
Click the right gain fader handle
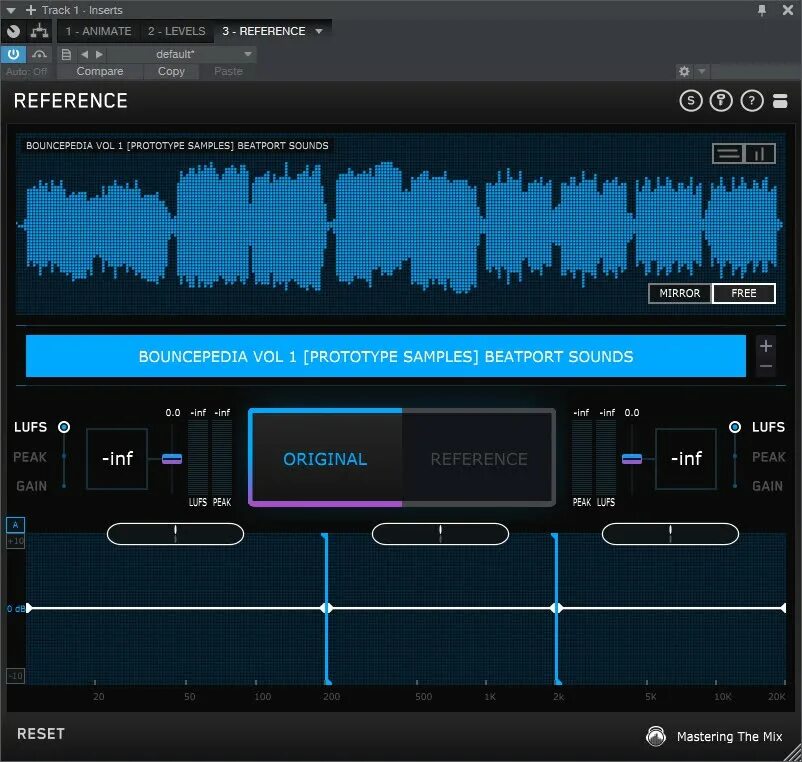[632, 459]
